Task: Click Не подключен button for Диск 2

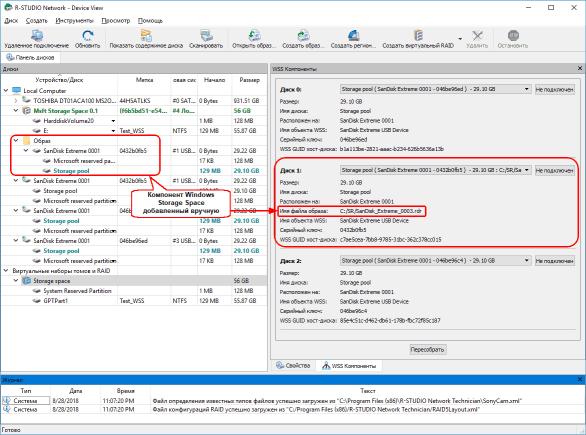Action: point(555,261)
